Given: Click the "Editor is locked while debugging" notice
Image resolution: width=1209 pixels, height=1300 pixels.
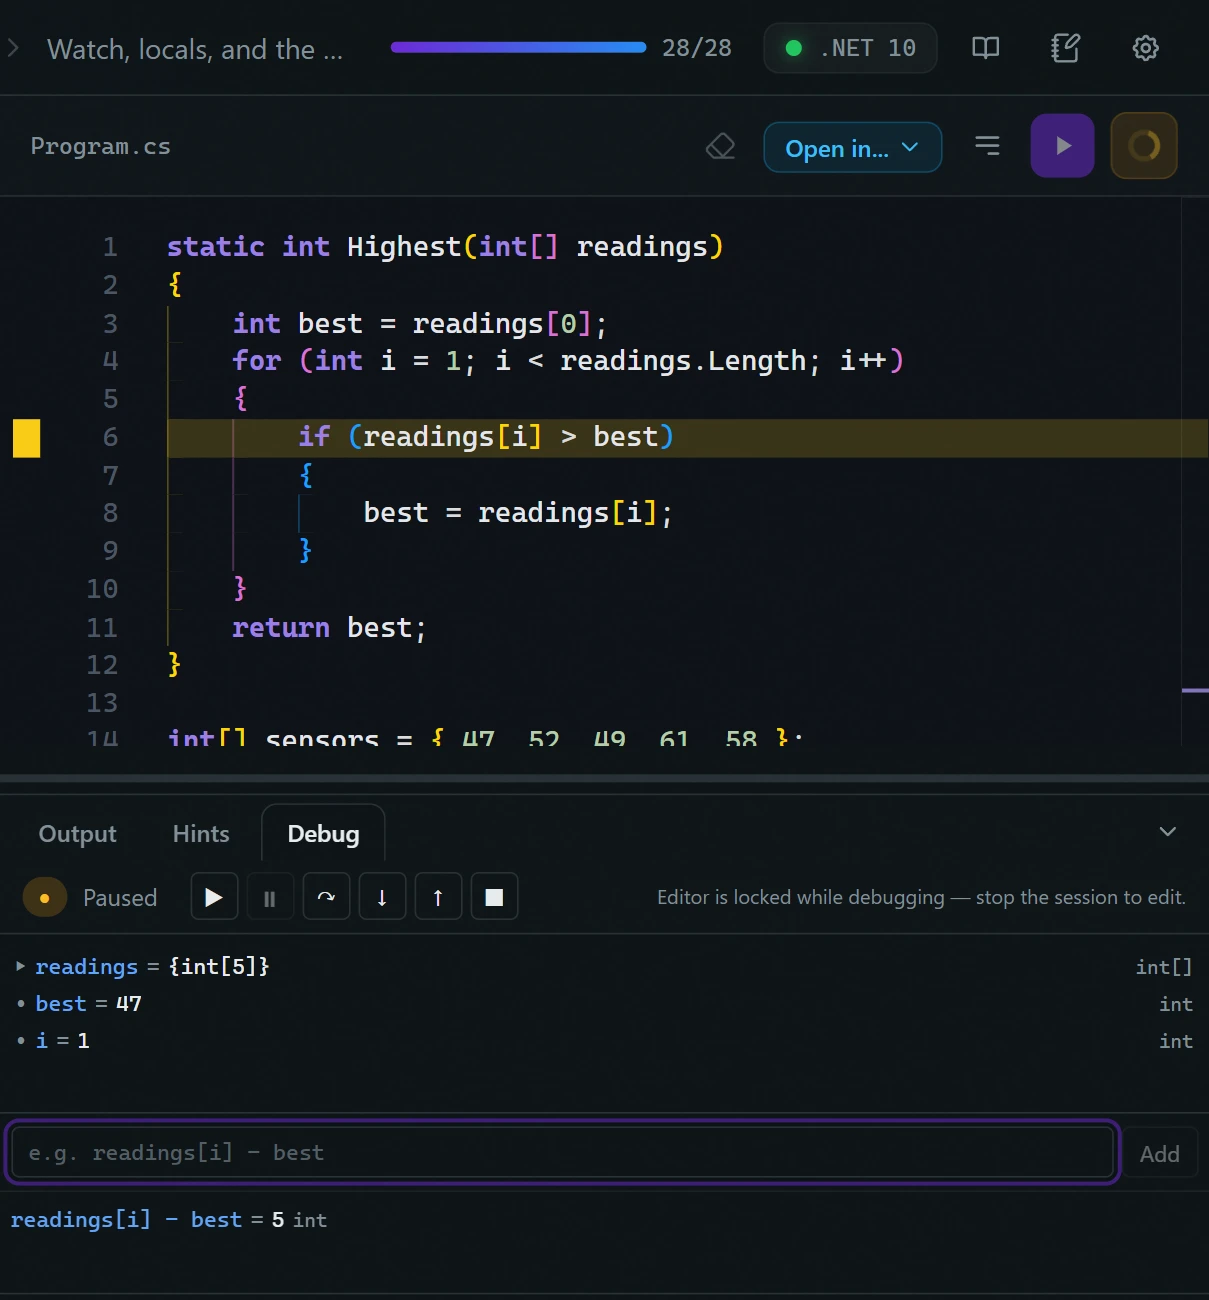Looking at the screenshot, I should (x=921, y=897).
